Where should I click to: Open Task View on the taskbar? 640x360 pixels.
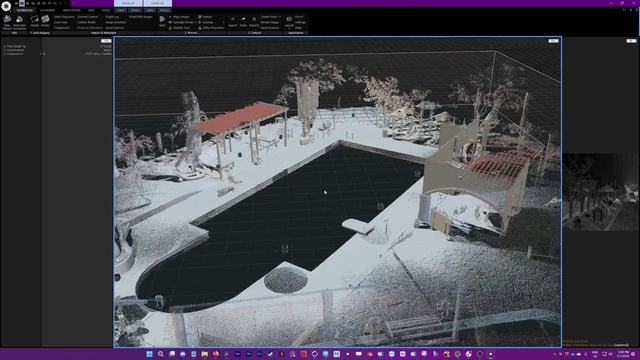tap(172, 354)
